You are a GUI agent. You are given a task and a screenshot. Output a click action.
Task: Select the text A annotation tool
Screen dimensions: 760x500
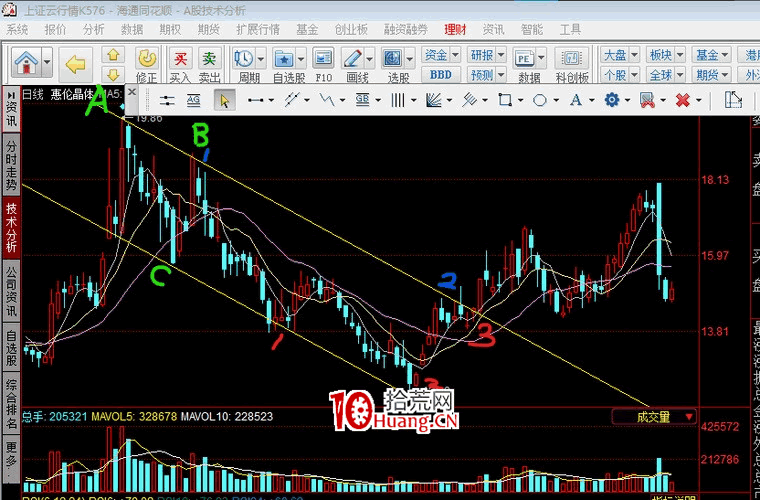(576, 100)
